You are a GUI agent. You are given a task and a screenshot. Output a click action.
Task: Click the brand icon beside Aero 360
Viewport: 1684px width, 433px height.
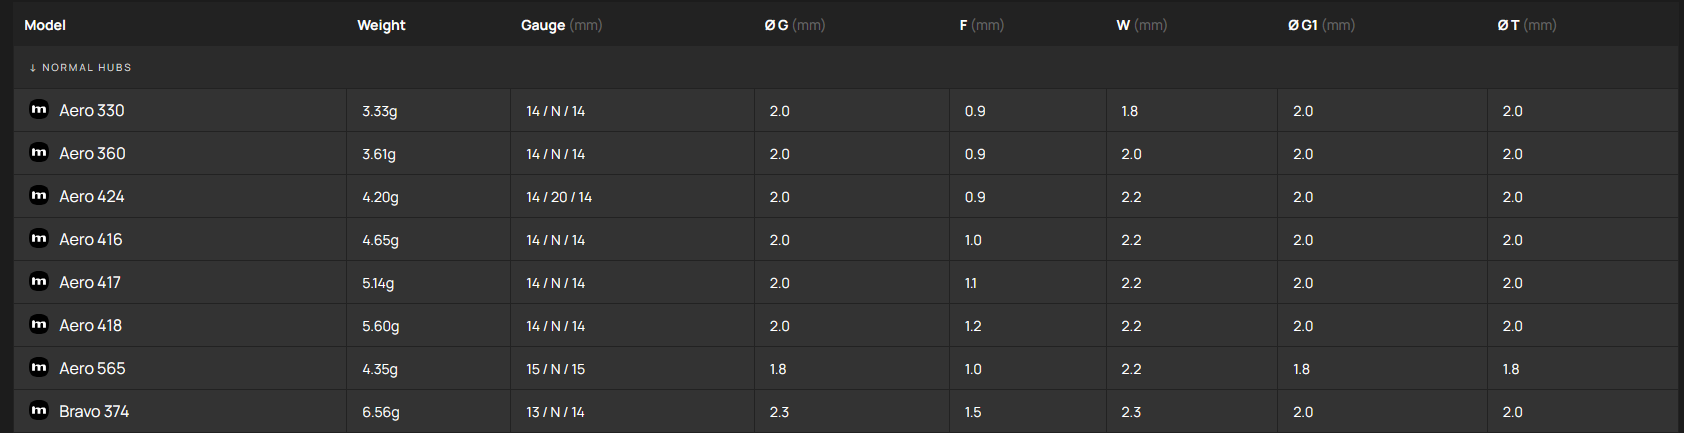pos(39,153)
